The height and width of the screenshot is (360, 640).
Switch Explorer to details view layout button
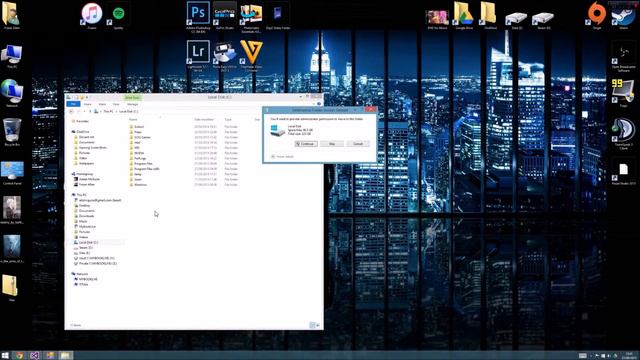click(x=312, y=325)
